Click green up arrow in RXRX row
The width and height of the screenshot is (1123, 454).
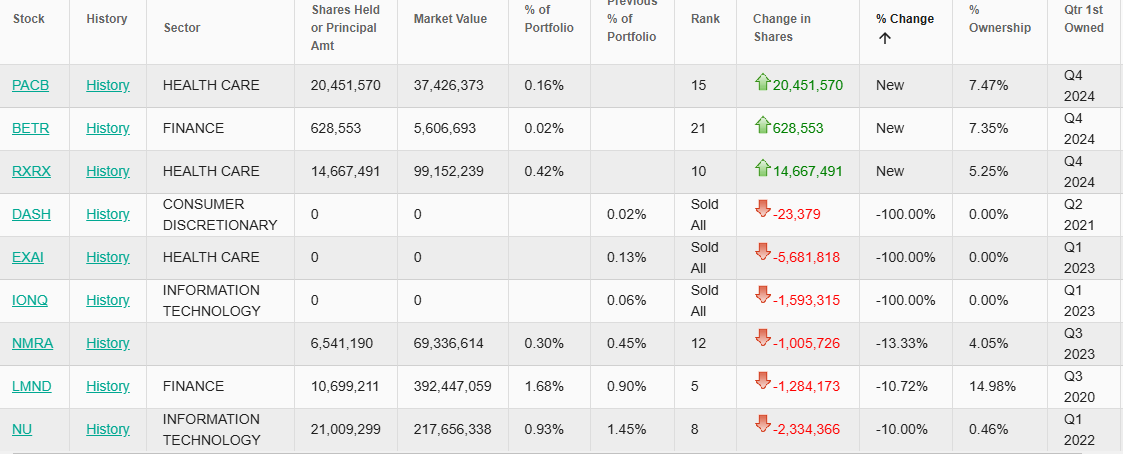[763, 168]
